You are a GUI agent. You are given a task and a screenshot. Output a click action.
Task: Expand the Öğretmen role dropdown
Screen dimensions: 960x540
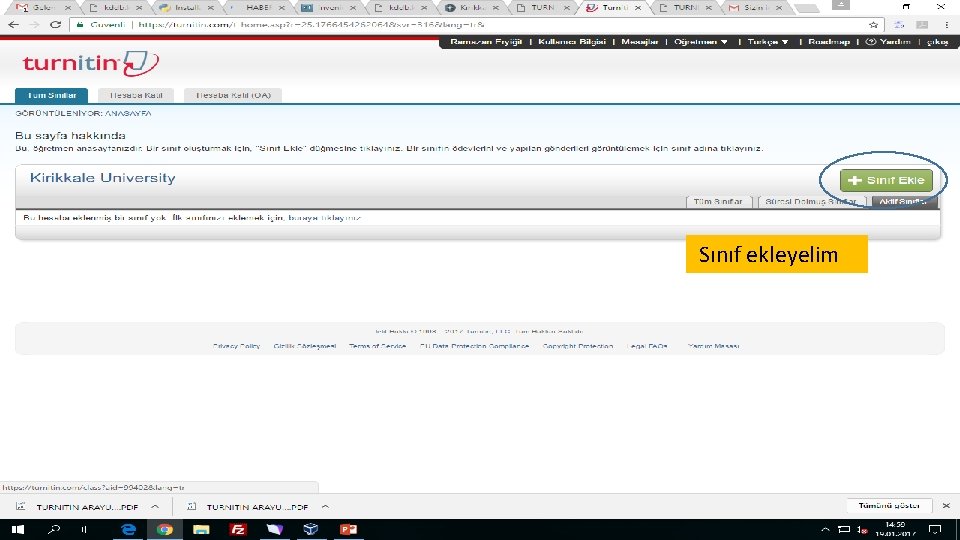pyautogui.click(x=700, y=42)
